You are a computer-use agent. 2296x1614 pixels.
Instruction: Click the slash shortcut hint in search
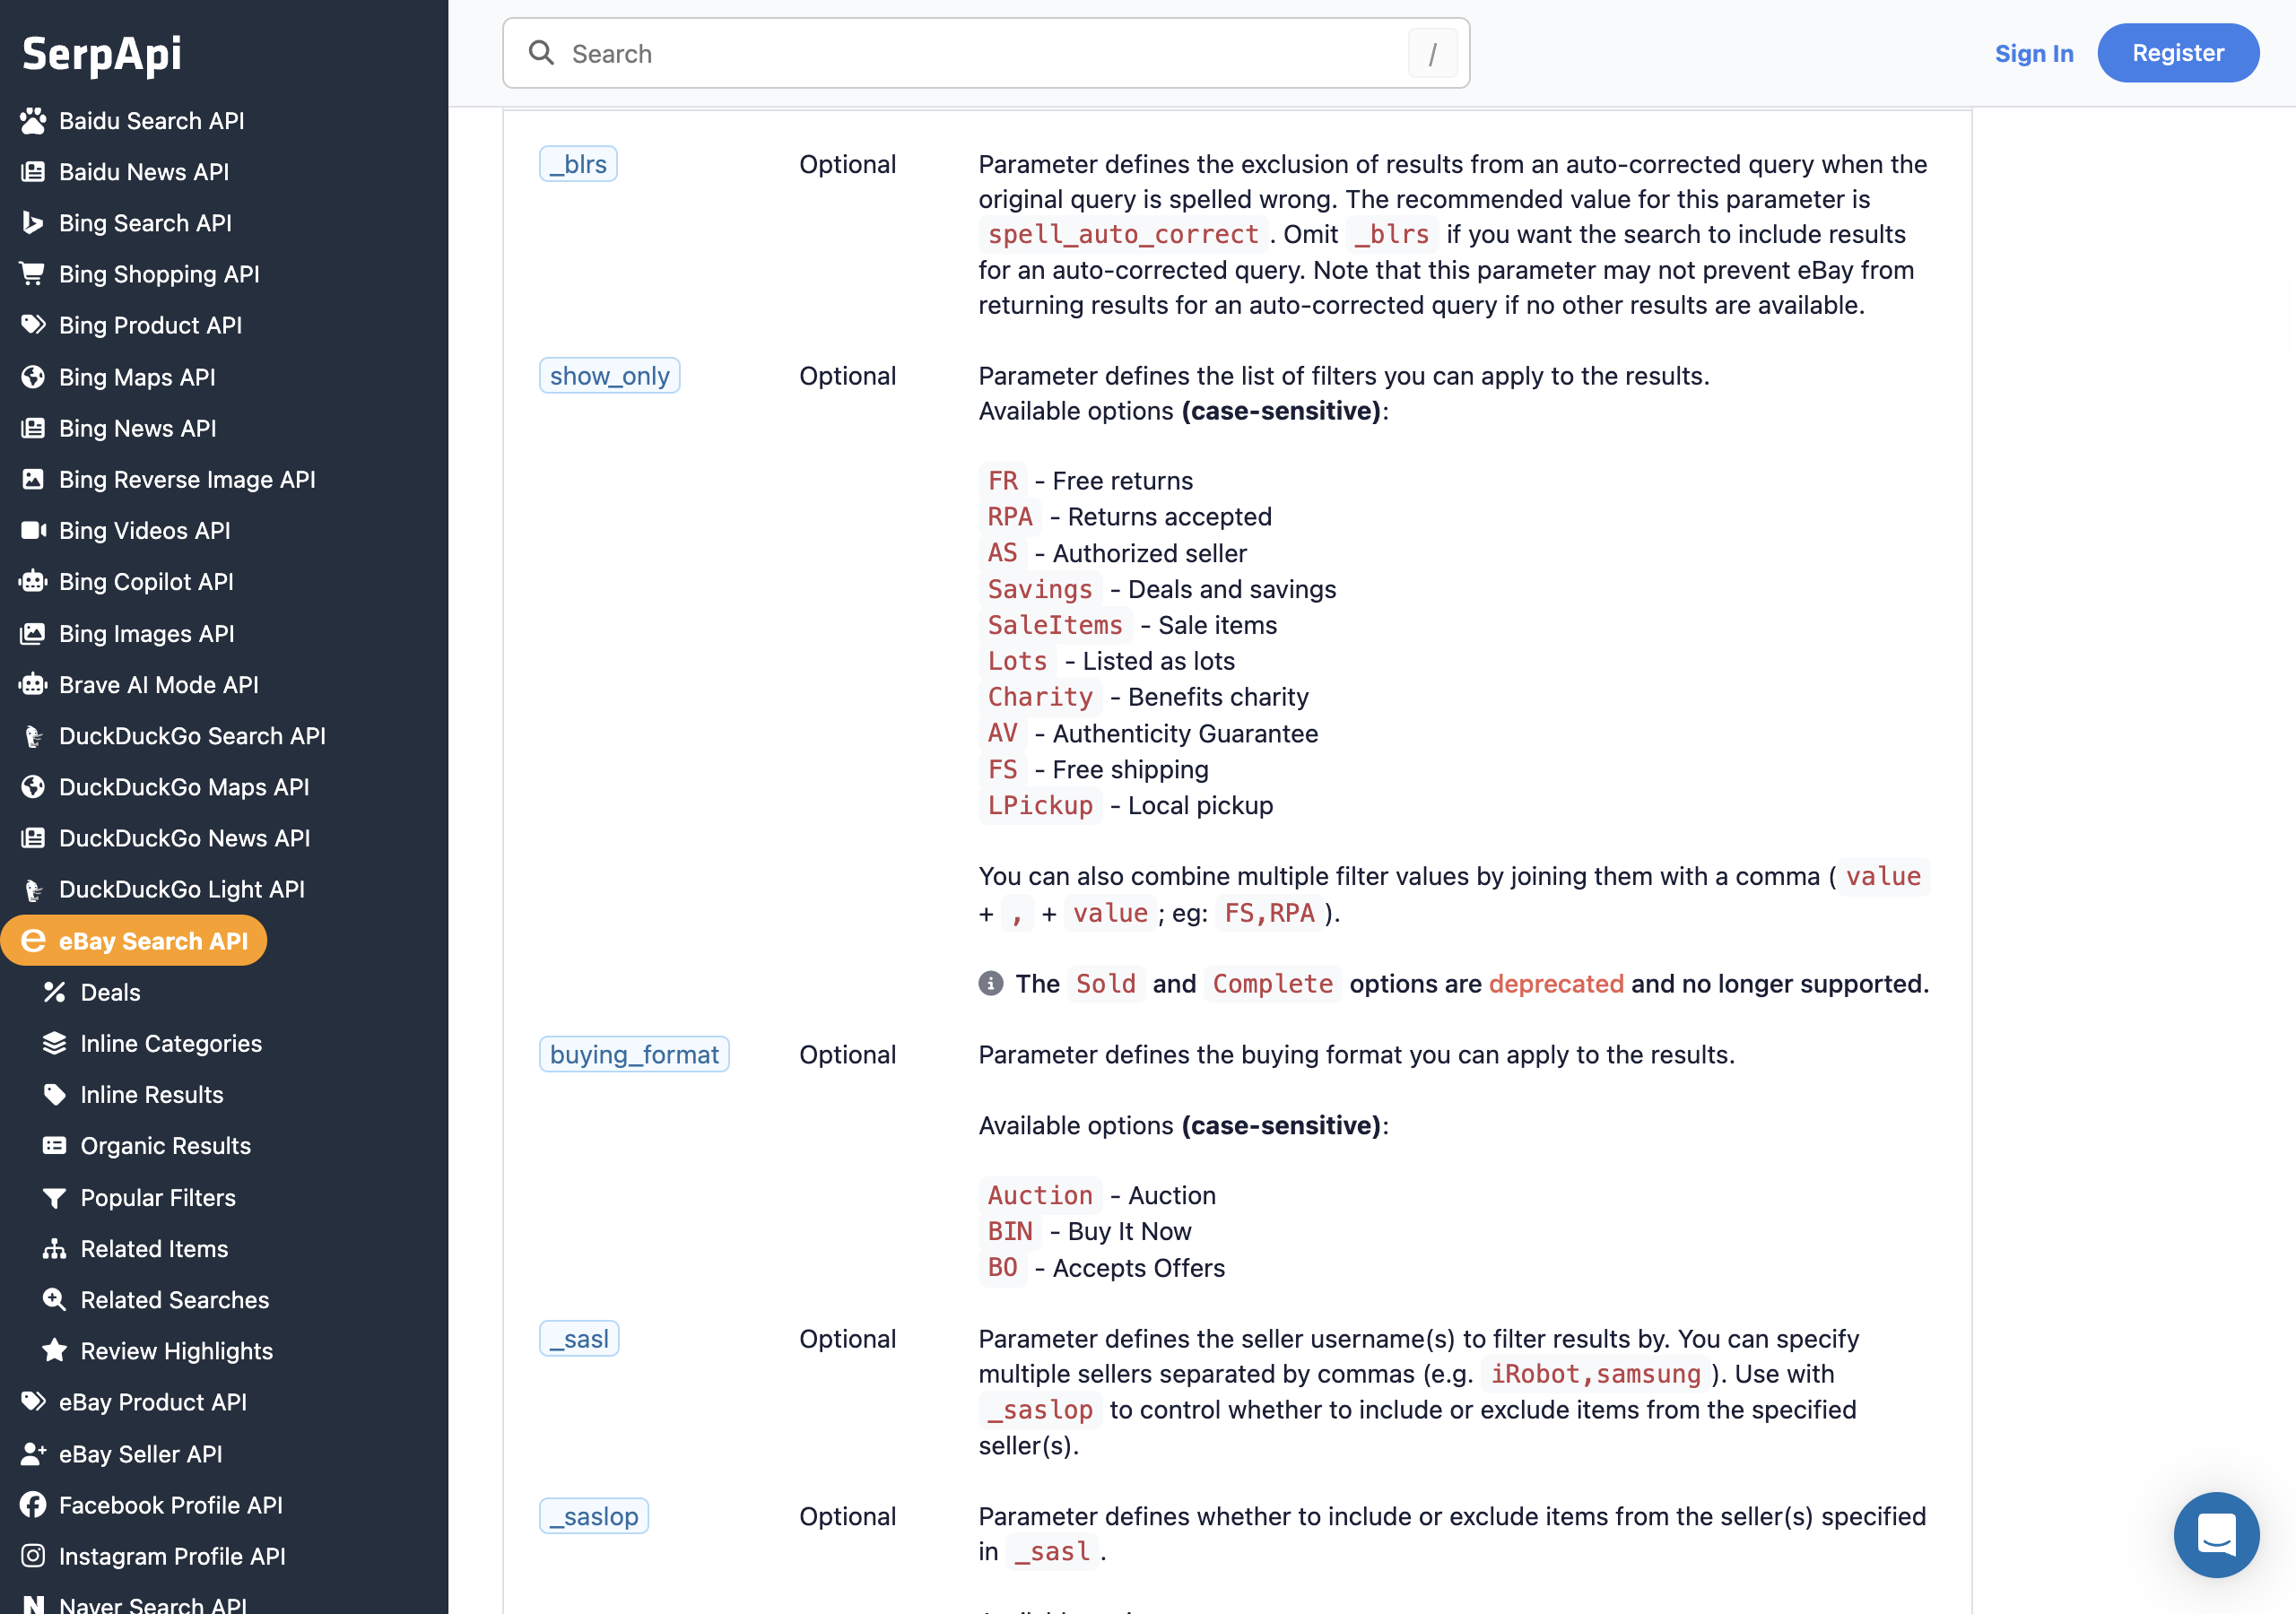click(1432, 53)
